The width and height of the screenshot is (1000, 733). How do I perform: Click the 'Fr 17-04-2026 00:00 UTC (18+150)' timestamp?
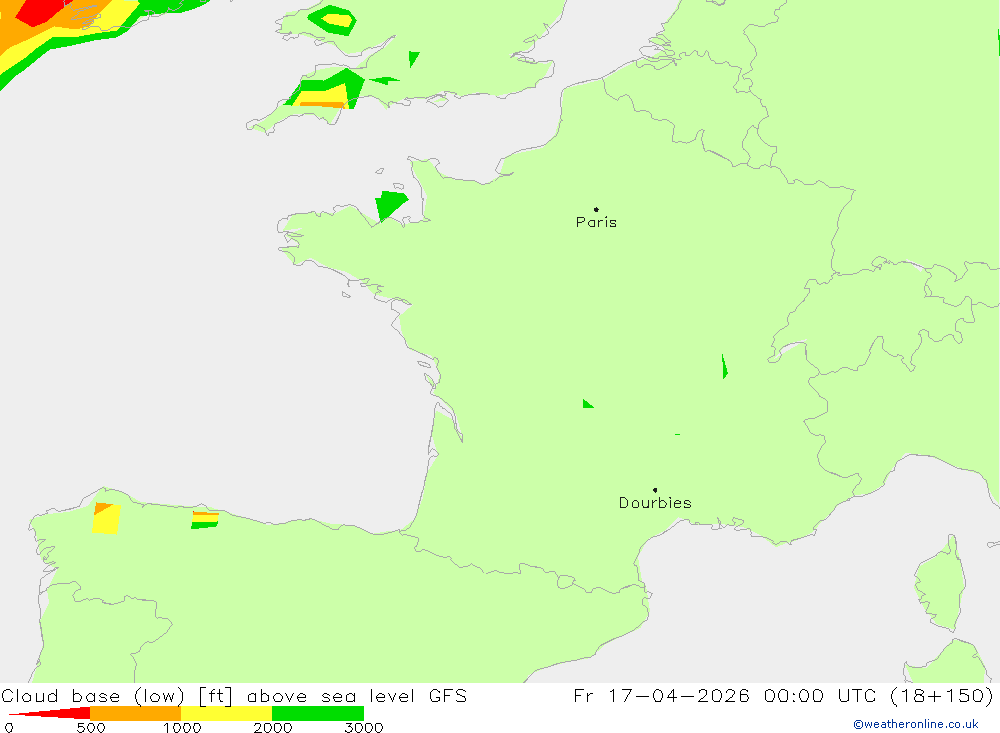[783, 695]
